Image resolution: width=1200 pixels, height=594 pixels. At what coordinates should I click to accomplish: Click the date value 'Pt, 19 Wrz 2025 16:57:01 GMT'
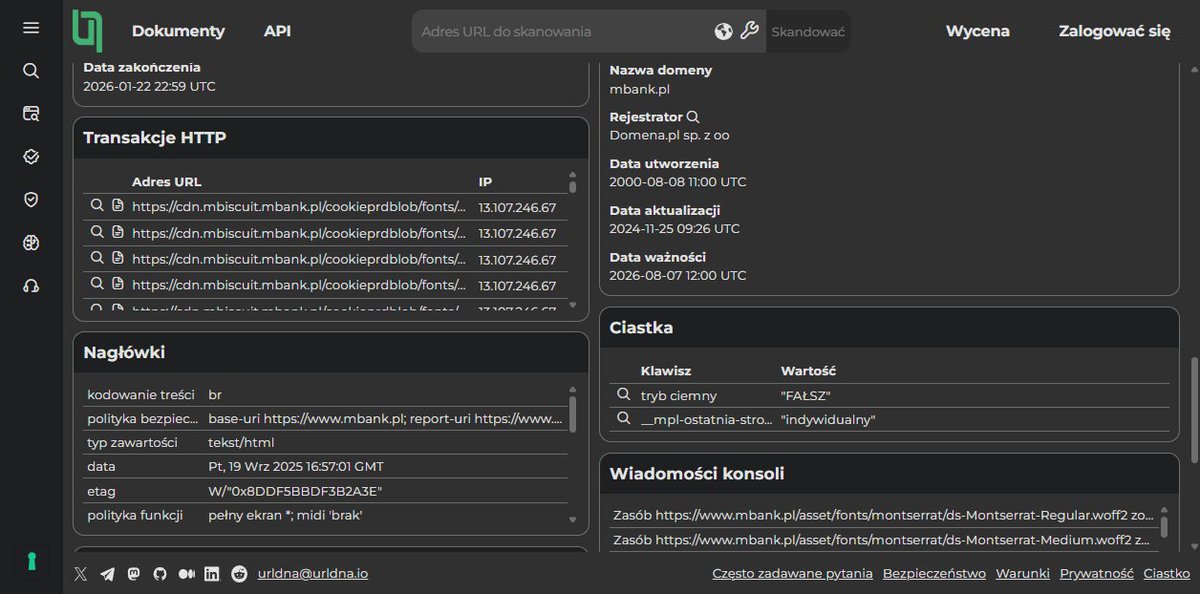pyautogui.click(x=296, y=467)
